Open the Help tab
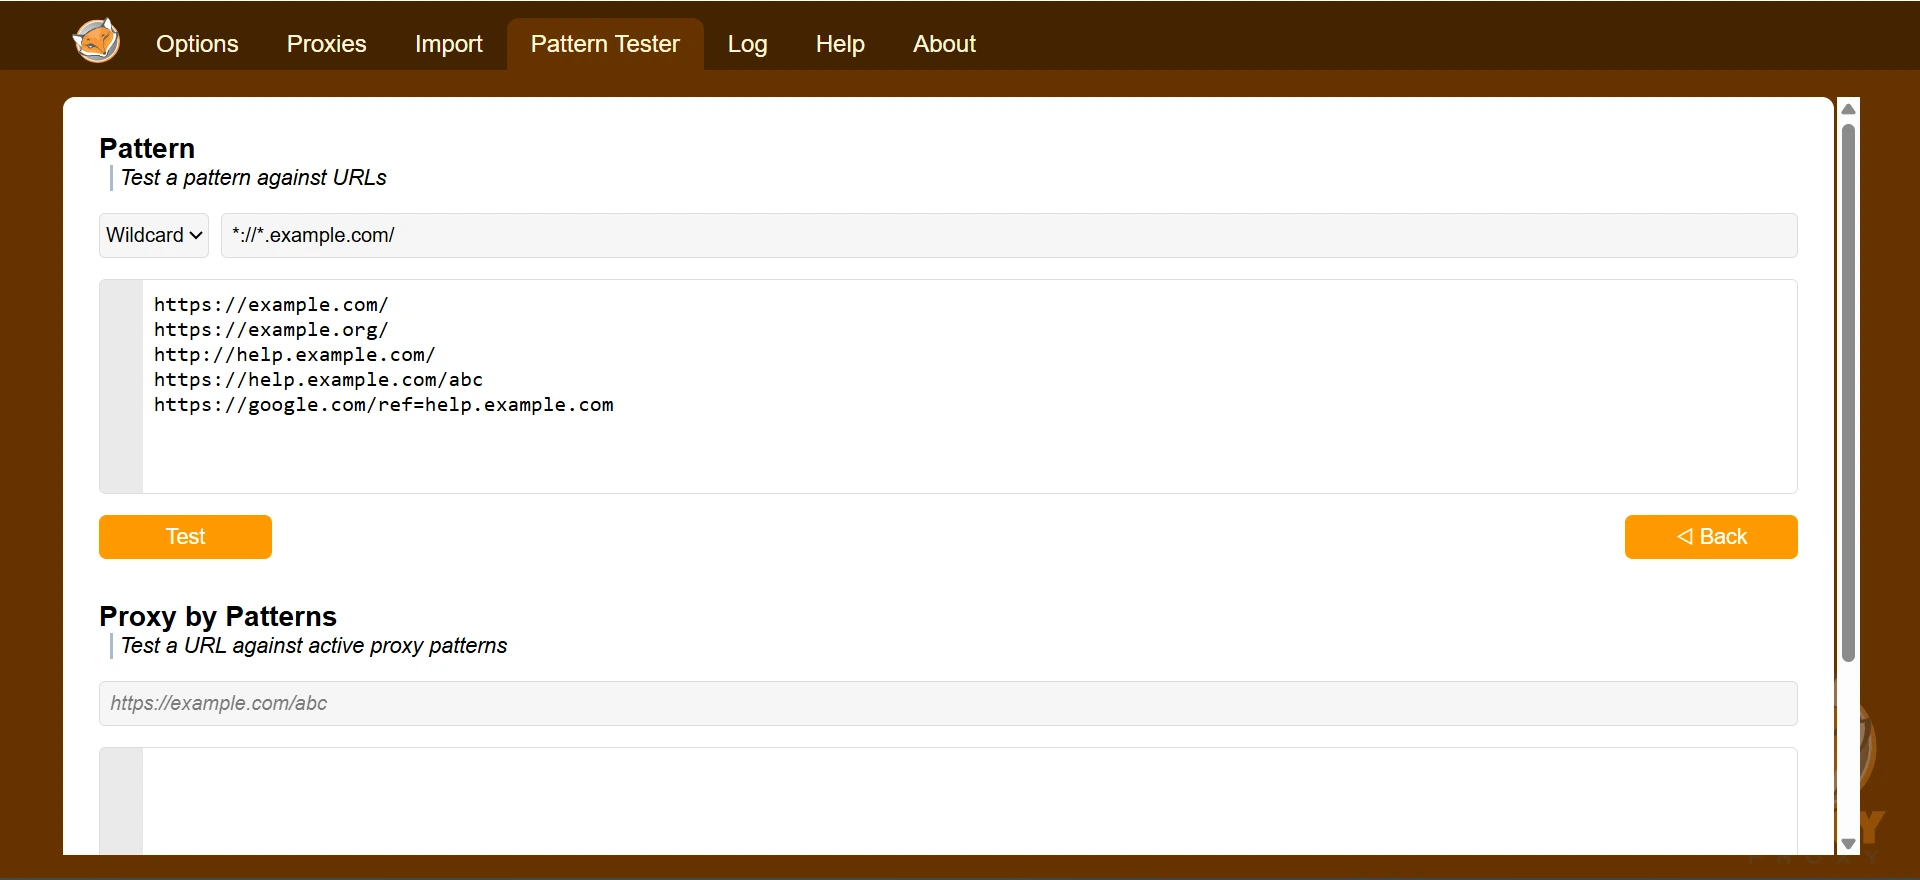 (839, 44)
